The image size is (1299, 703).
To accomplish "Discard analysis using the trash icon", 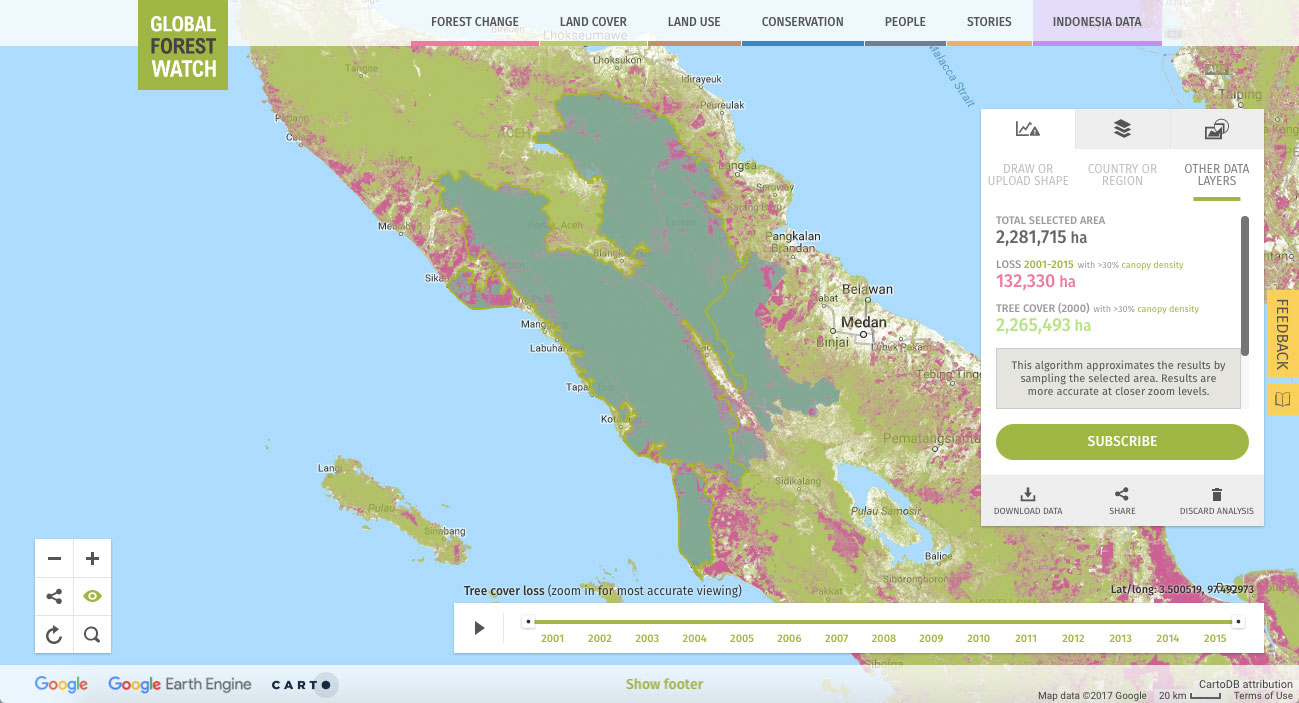I will click(1216, 501).
